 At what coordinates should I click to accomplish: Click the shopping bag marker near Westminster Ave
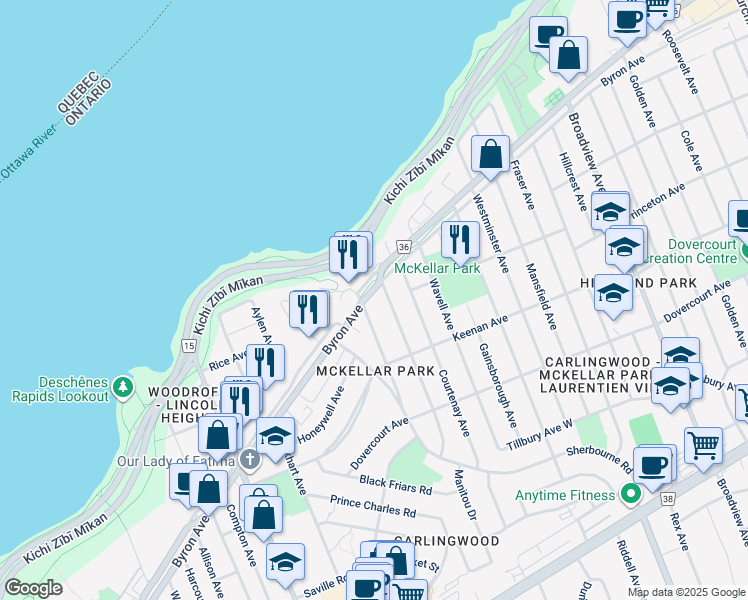[x=490, y=155]
